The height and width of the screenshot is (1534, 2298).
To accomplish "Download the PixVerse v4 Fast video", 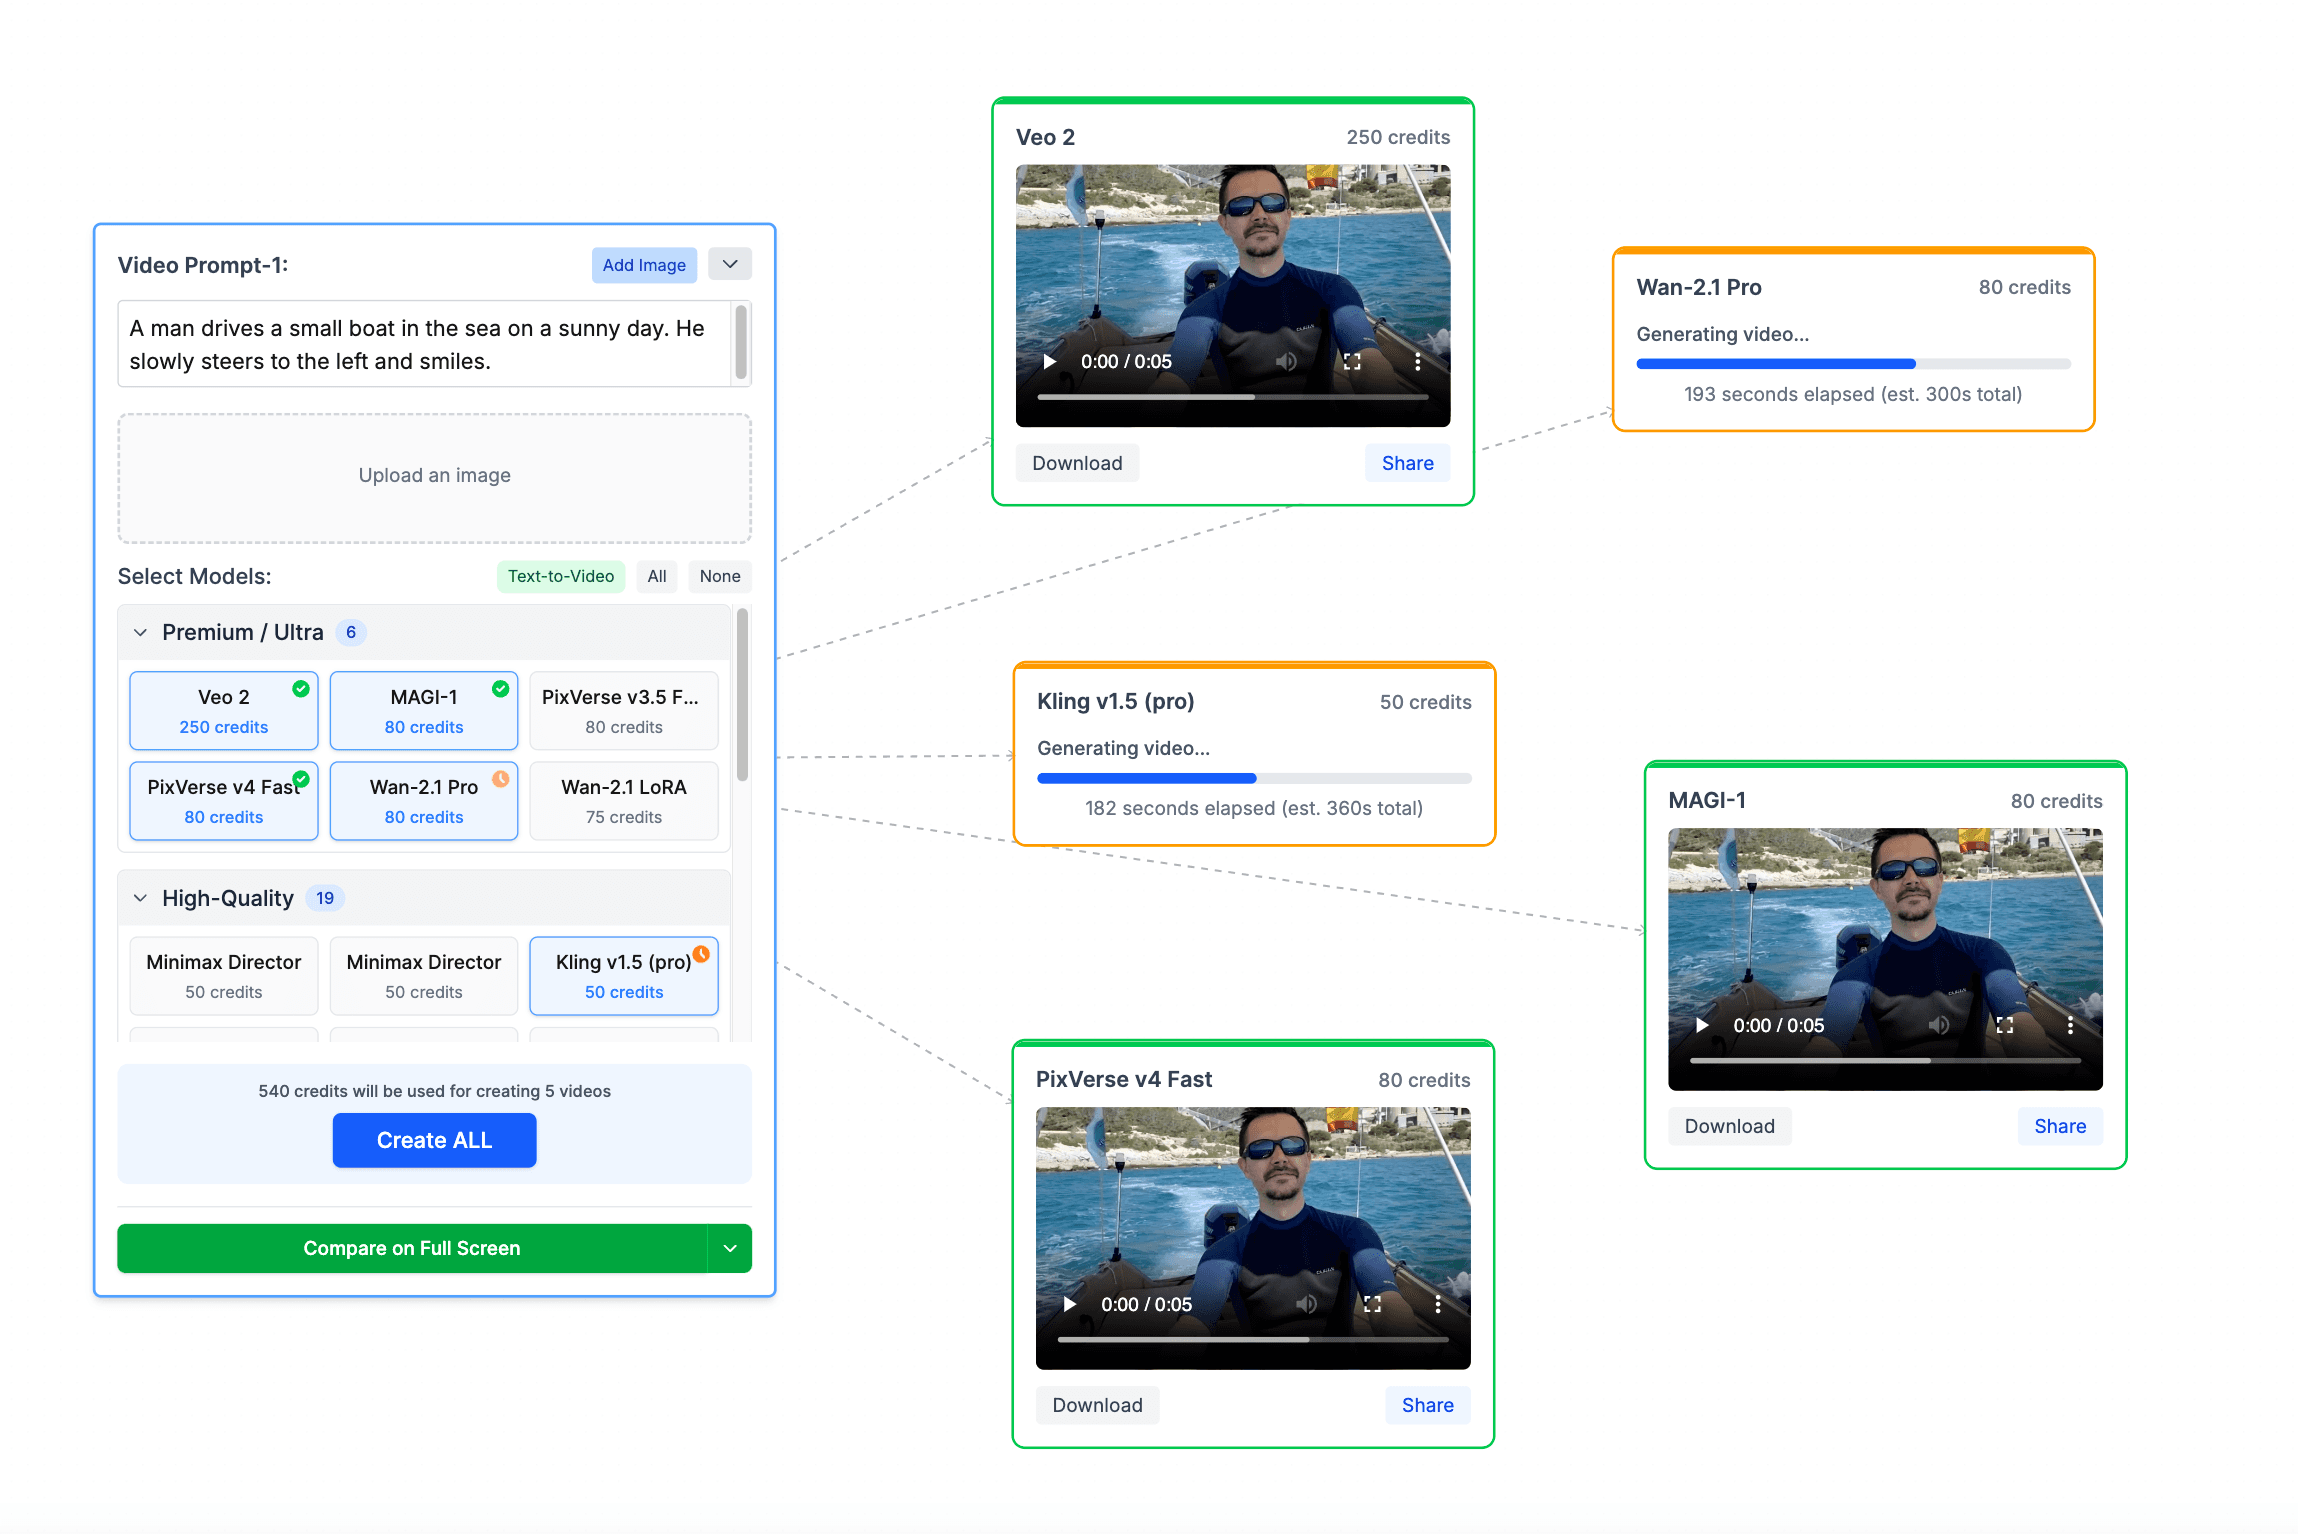I will point(1097,1405).
